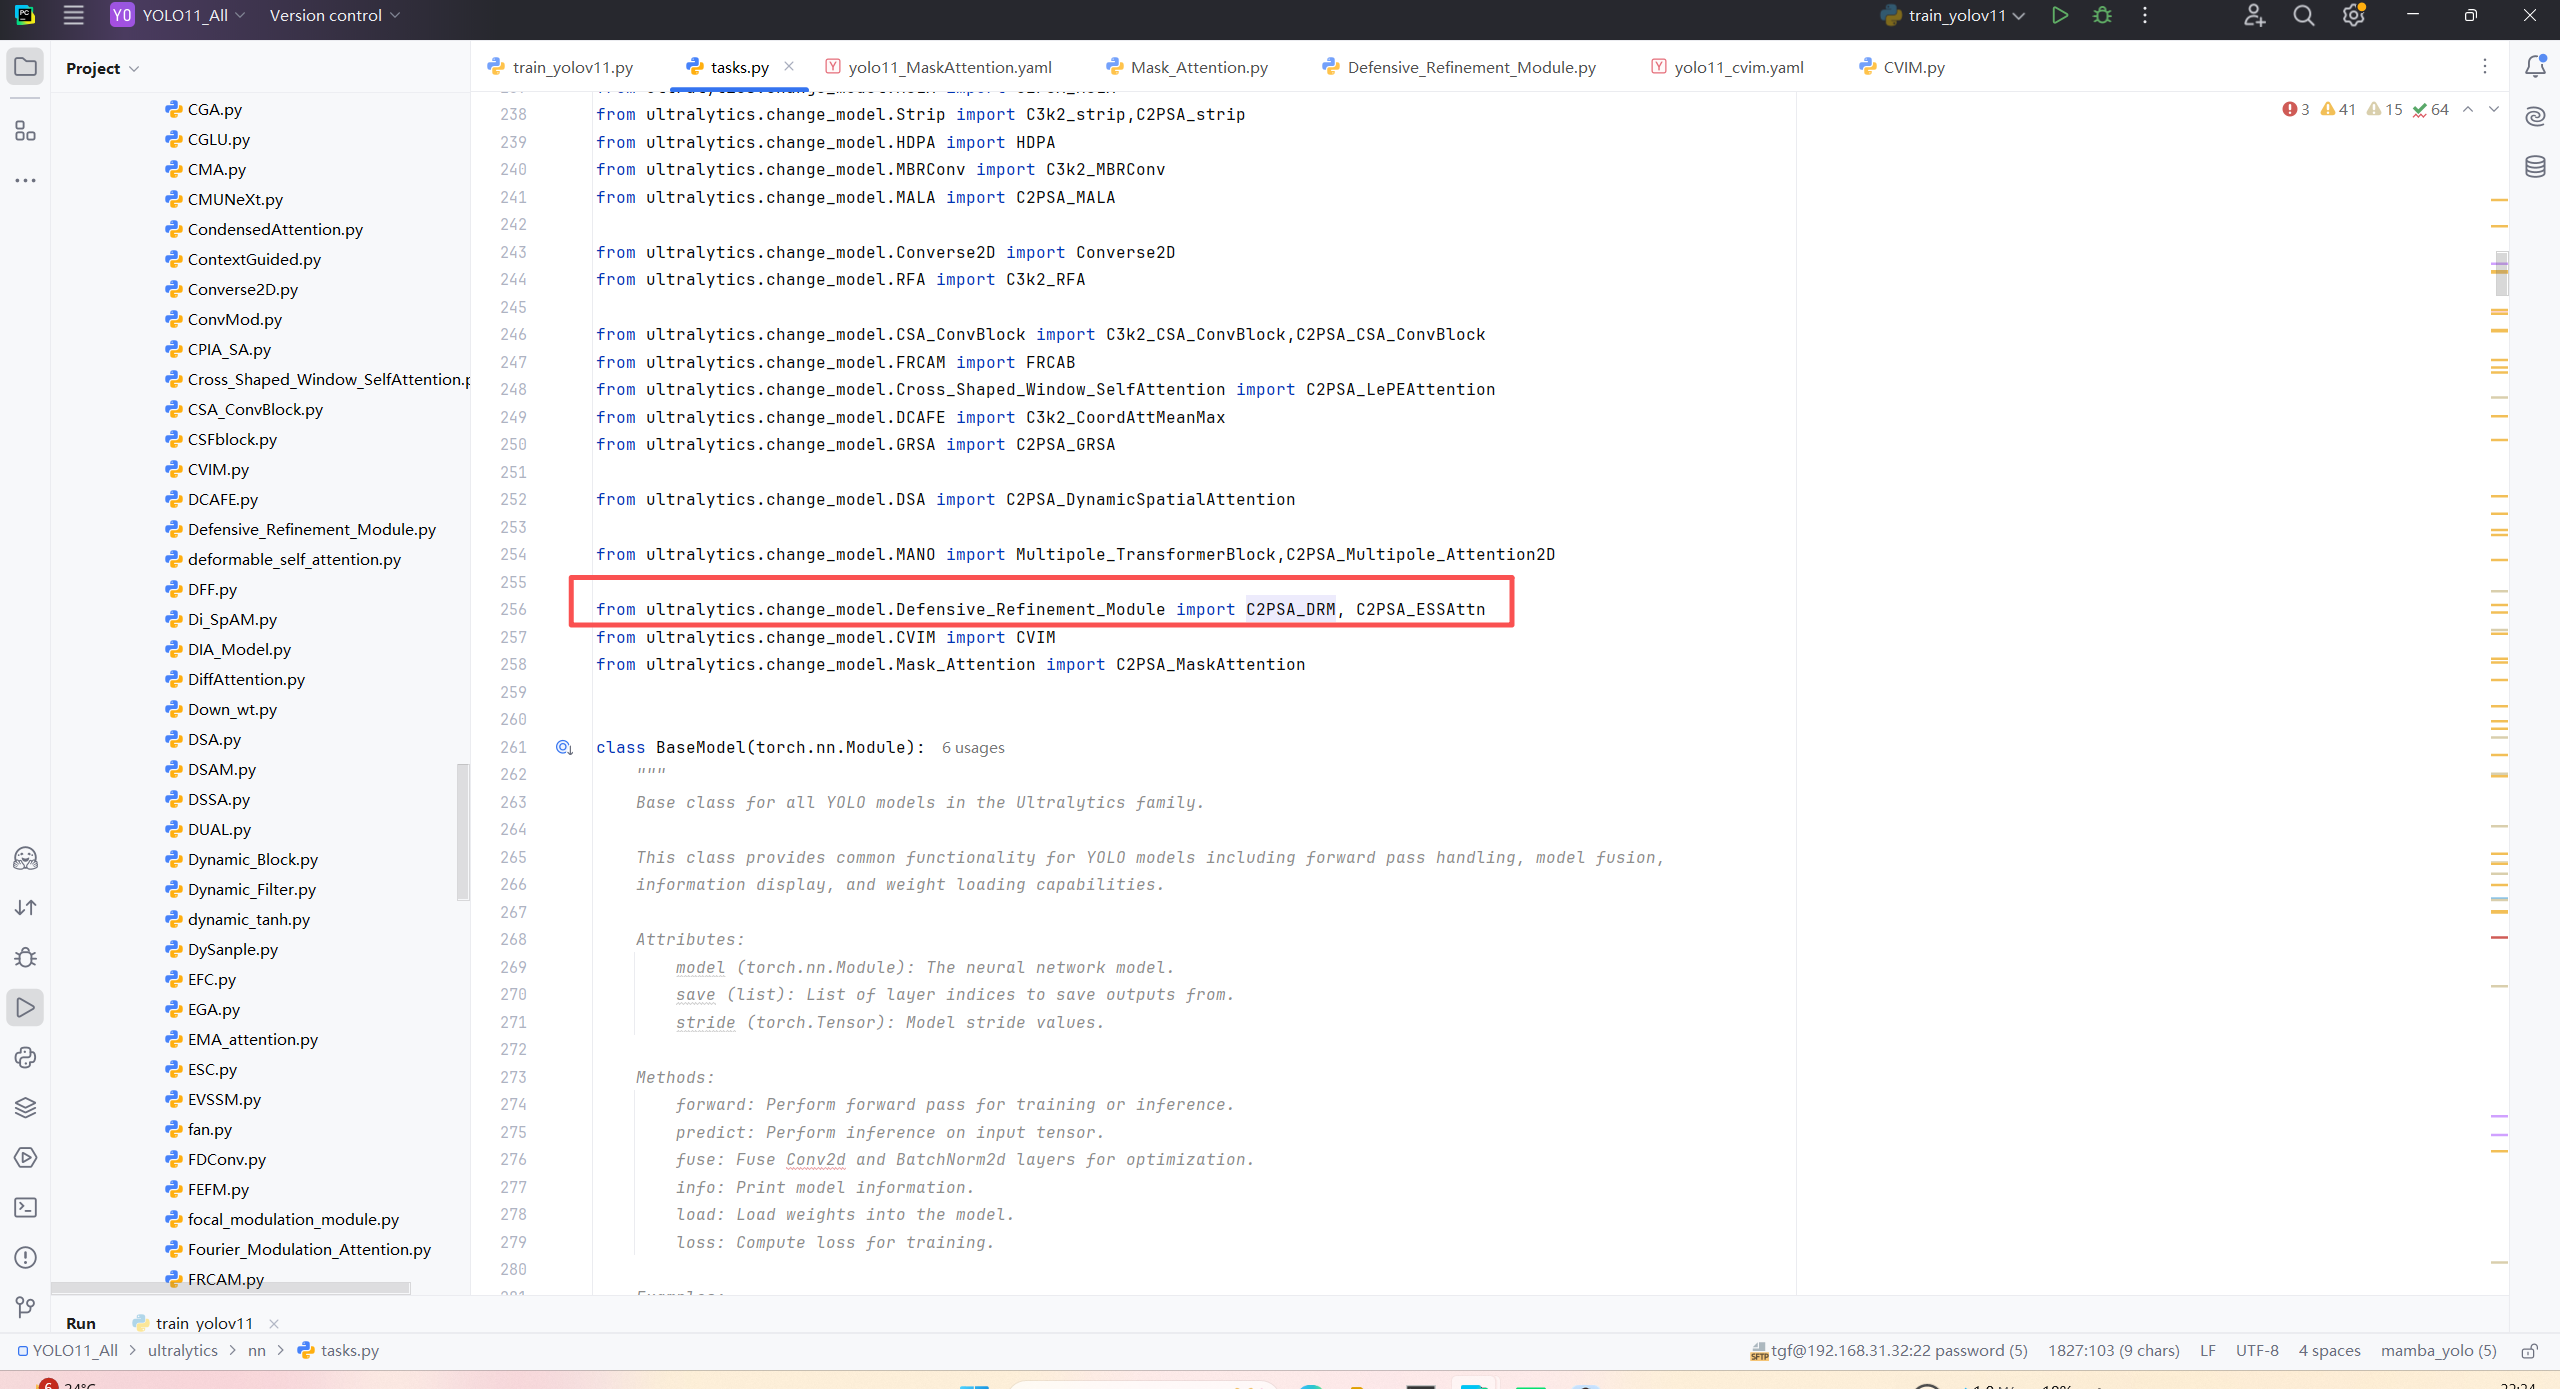Open Search Everywhere magnifier icon
The height and width of the screenshot is (1389, 2560).
[2303, 15]
